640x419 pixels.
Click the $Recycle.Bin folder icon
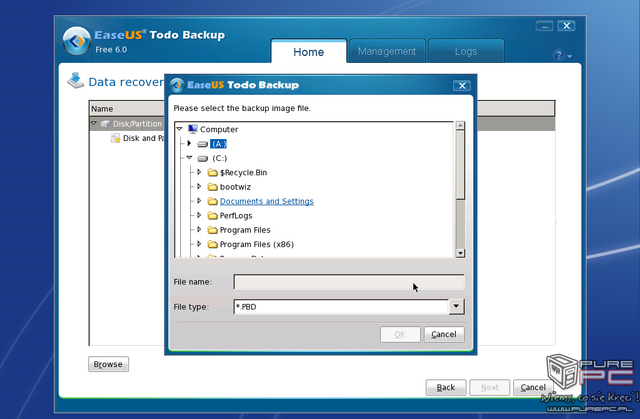click(x=212, y=173)
